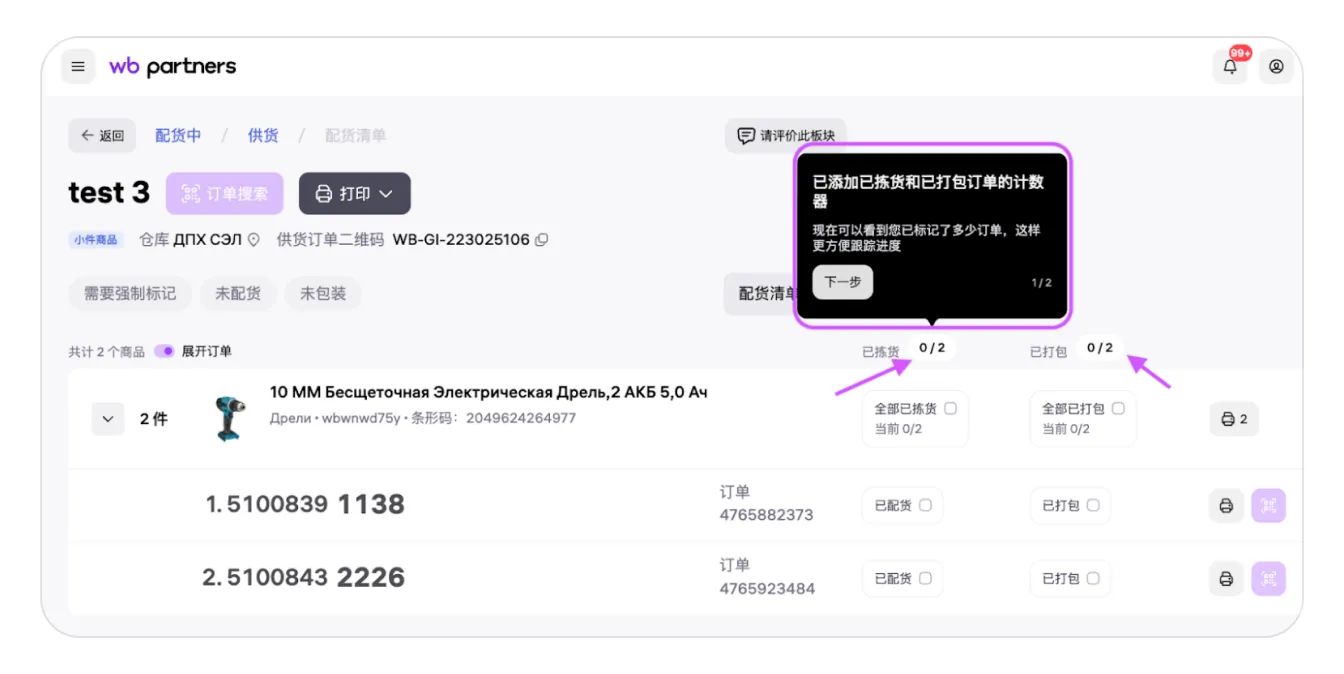Go to 配货中 breadcrumb
This screenshot has height=674, width=1344.
pos(178,136)
